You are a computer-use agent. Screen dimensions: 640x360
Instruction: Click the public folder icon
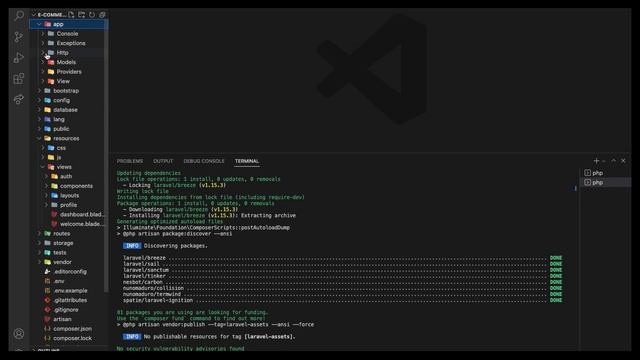coord(47,129)
